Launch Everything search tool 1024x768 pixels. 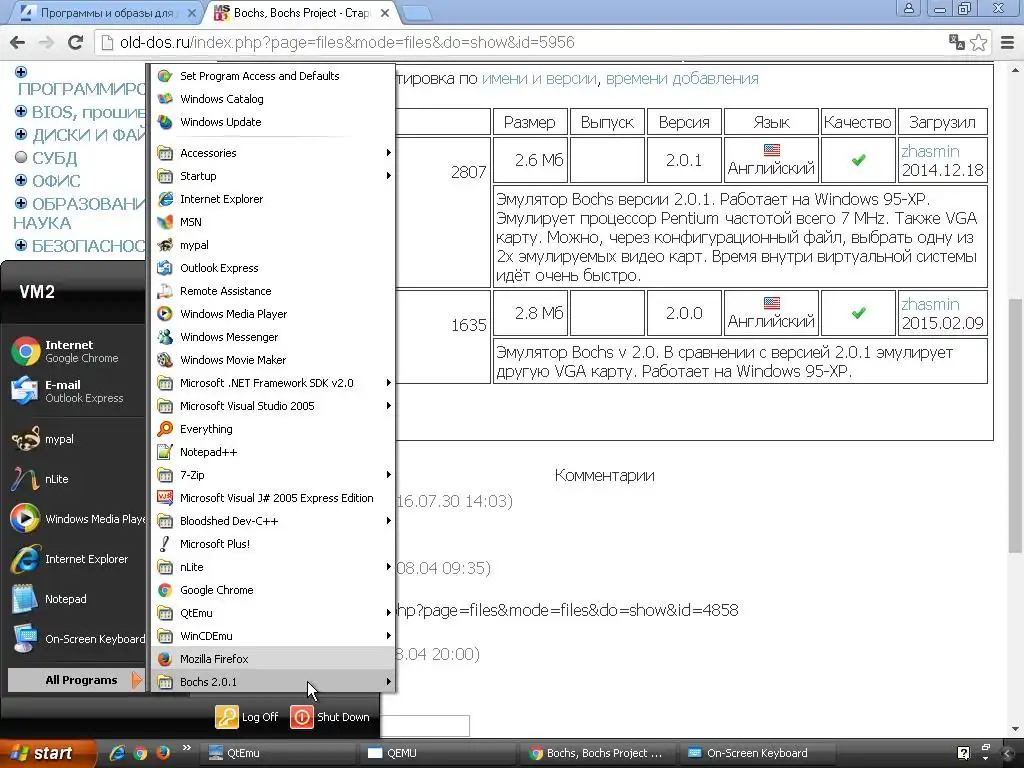point(273,429)
